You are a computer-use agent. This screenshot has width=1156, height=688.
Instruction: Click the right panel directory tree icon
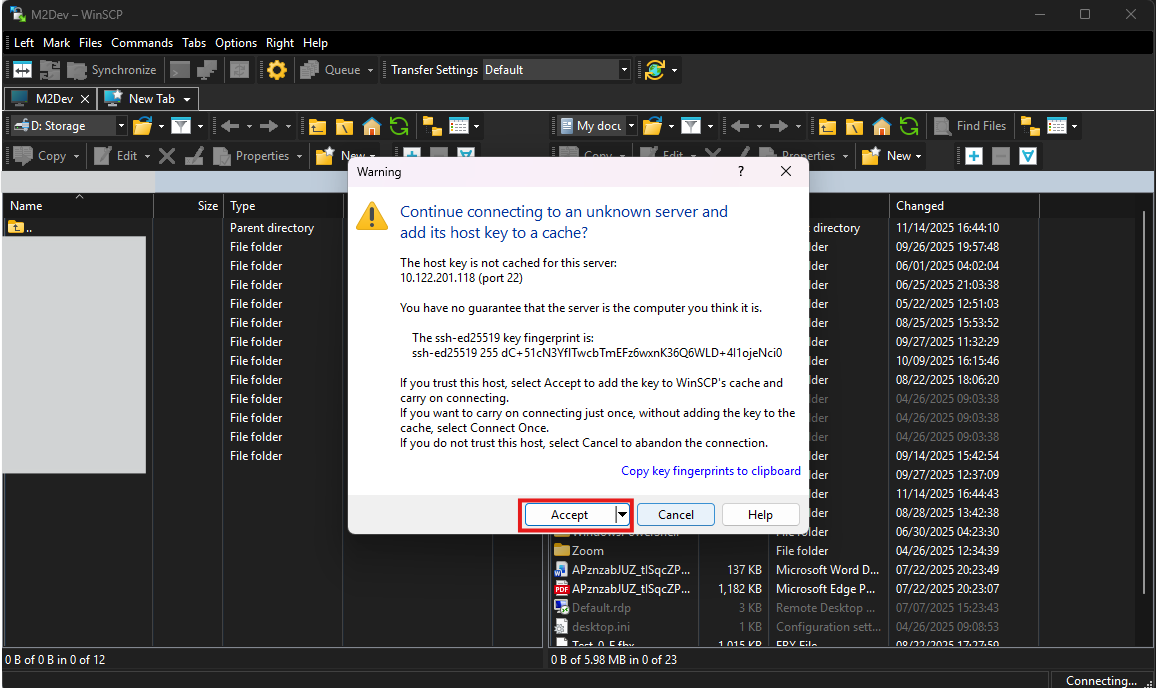pyautogui.click(x=1029, y=126)
